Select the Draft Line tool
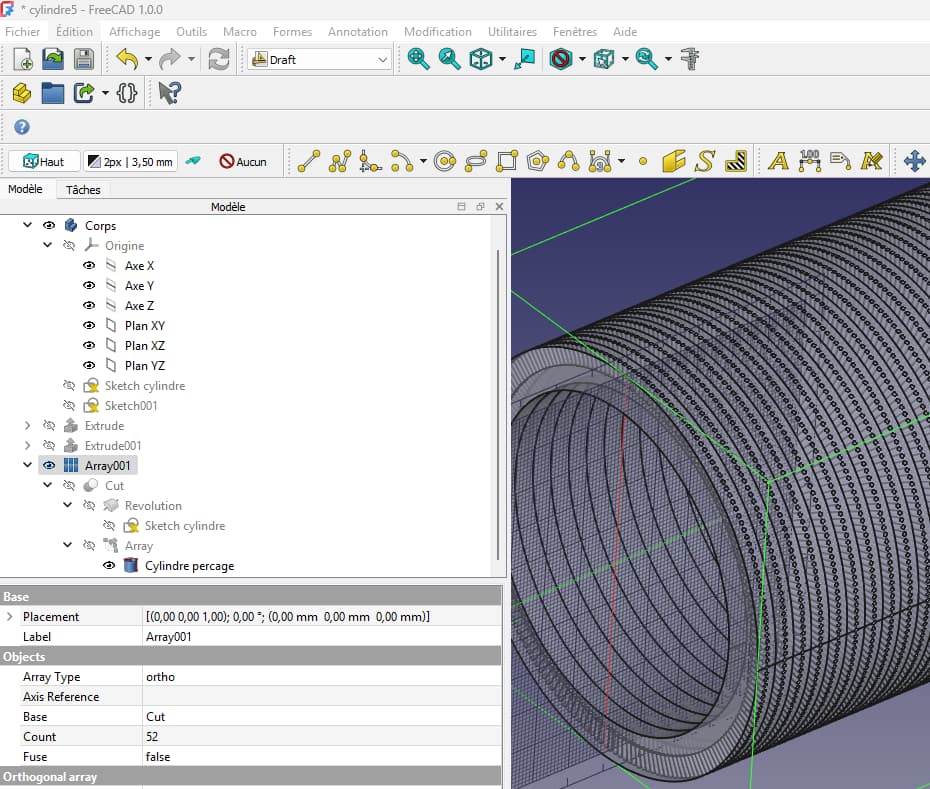930x789 pixels. 309,160
